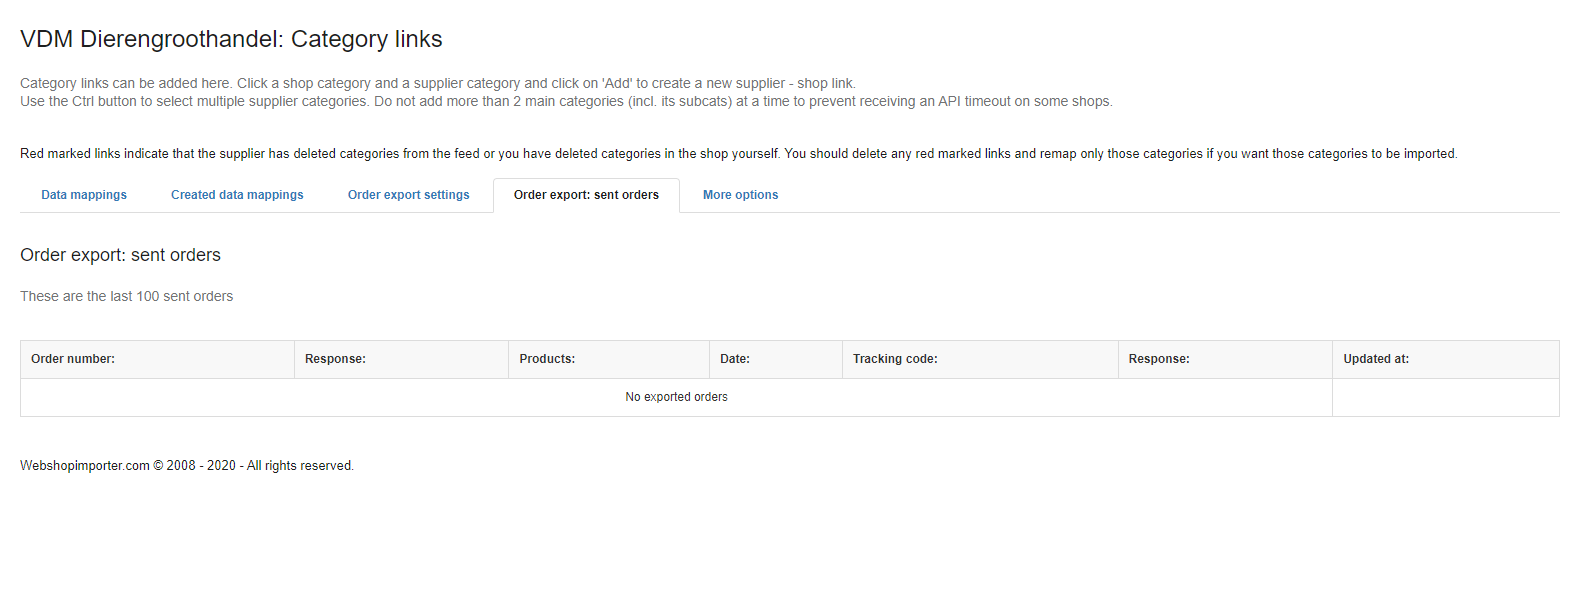The height and width of the screenshot is (592, 1575).
Task: Click the No exported orders row
Action: (x=676, y=397)
